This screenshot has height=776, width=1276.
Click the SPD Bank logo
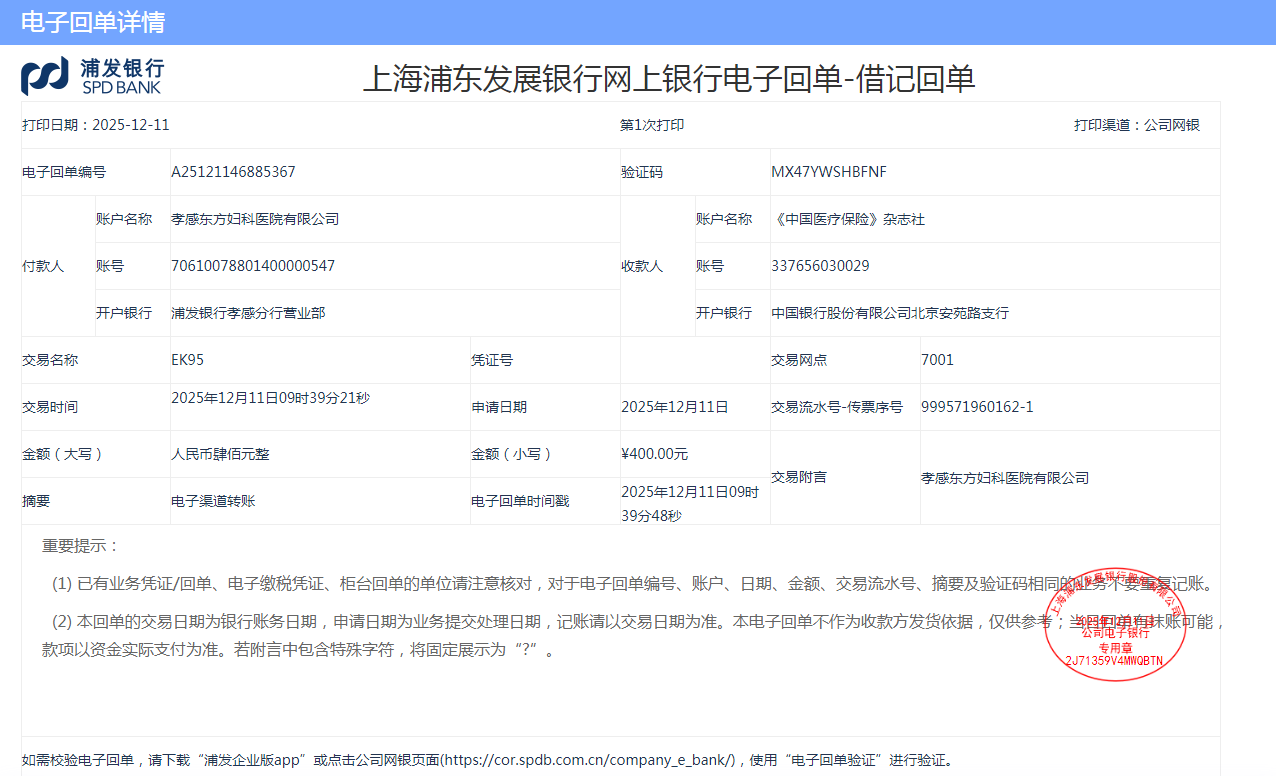click(x=92, y=76)
